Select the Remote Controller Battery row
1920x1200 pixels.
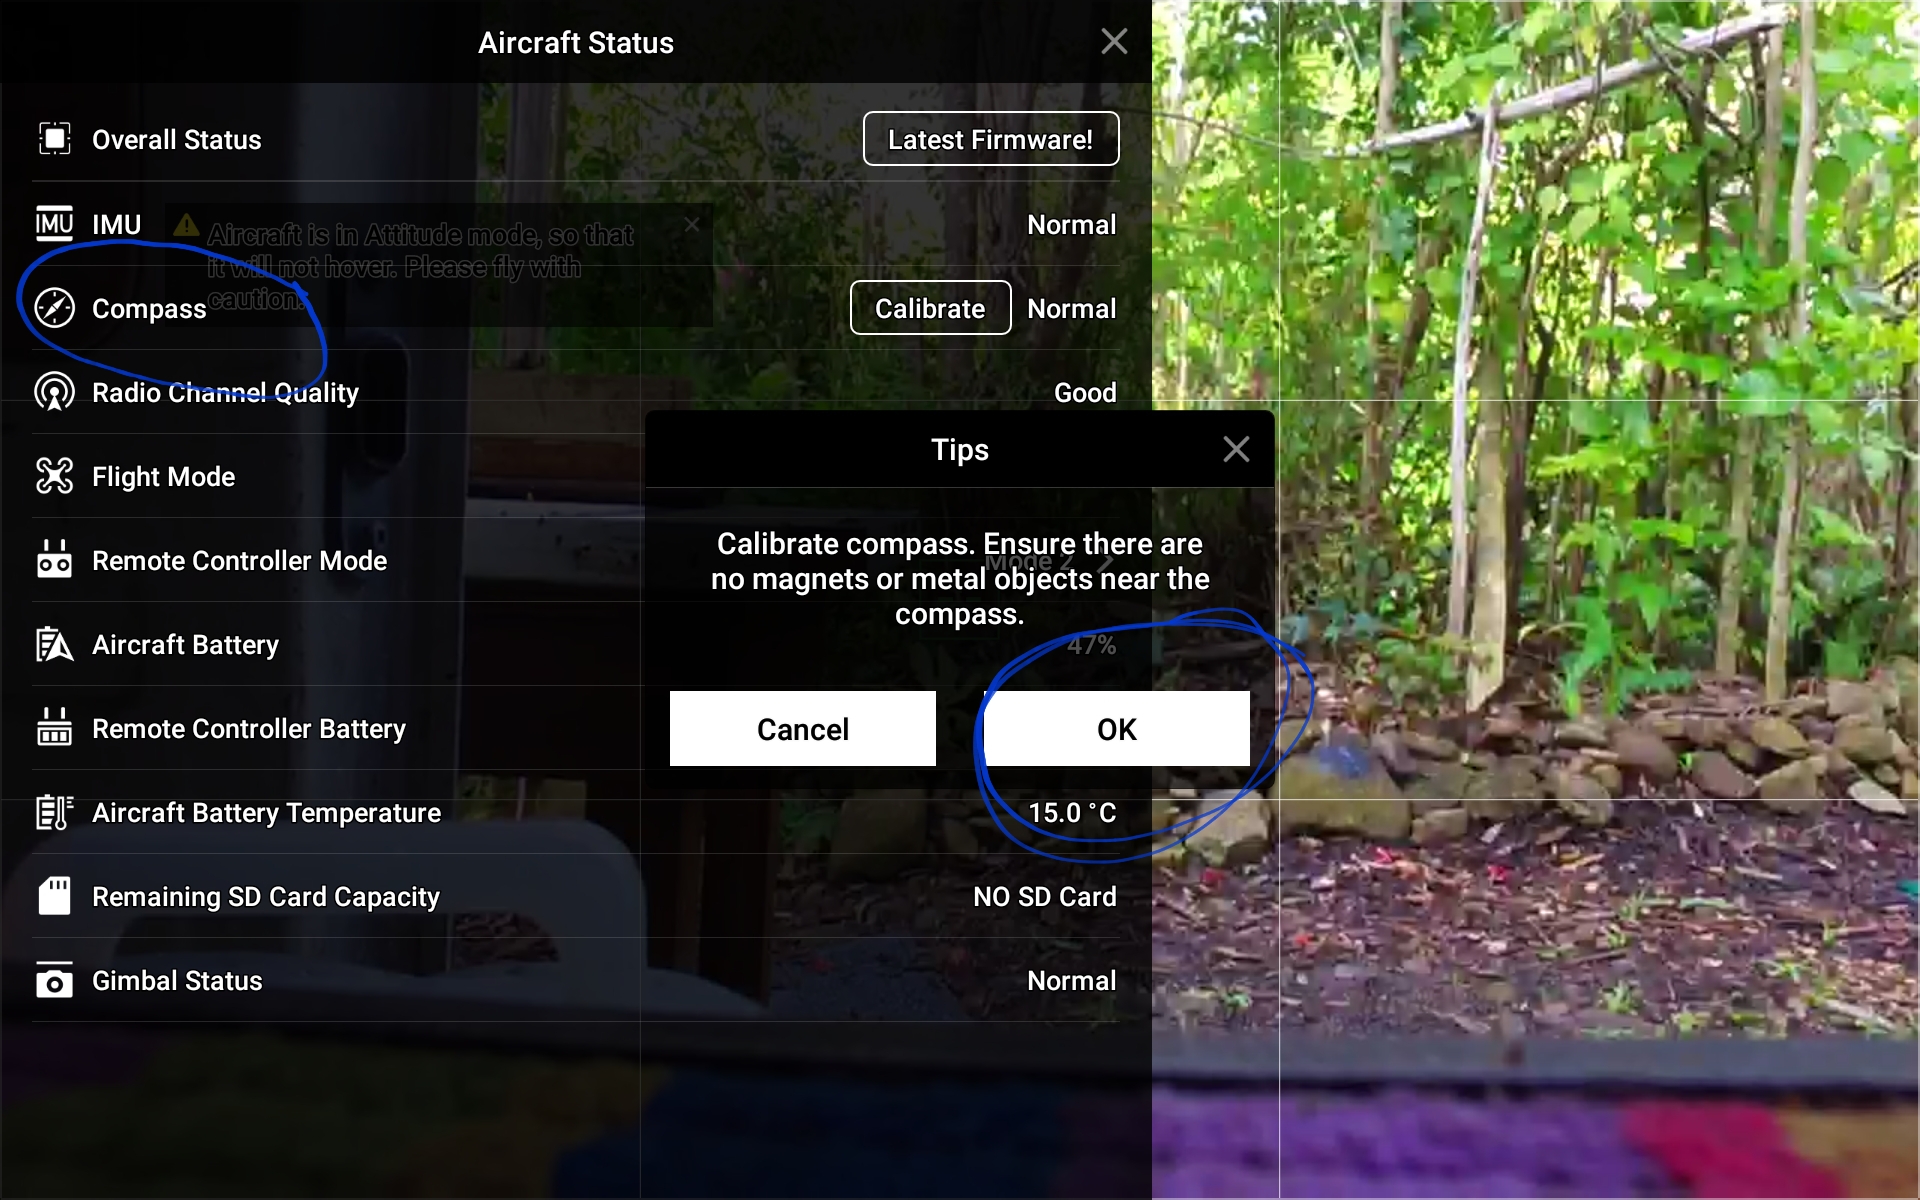tap(575, 729)
